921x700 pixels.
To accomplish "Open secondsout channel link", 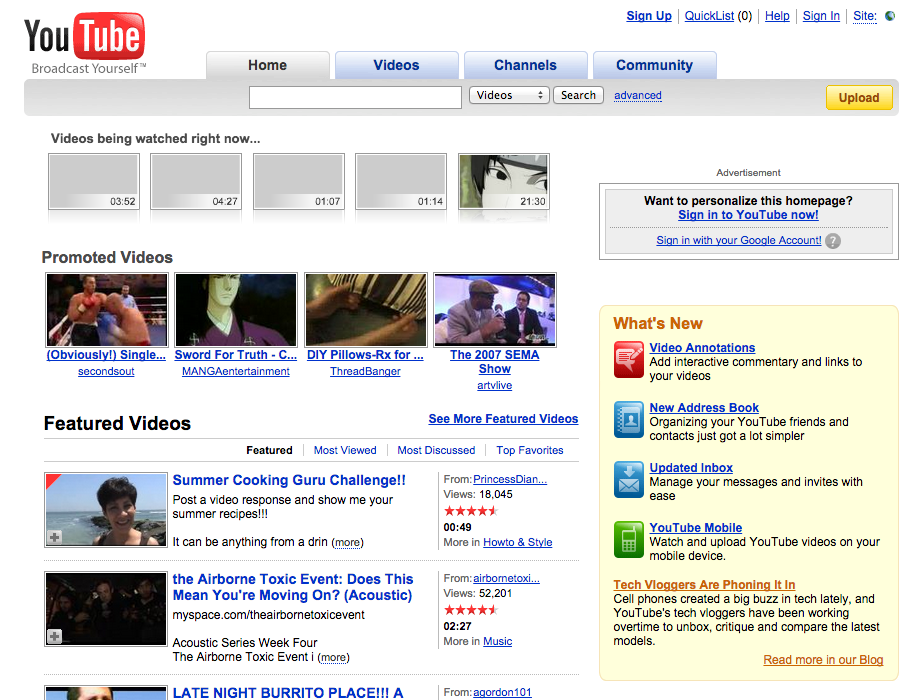I will click(106, 371).
